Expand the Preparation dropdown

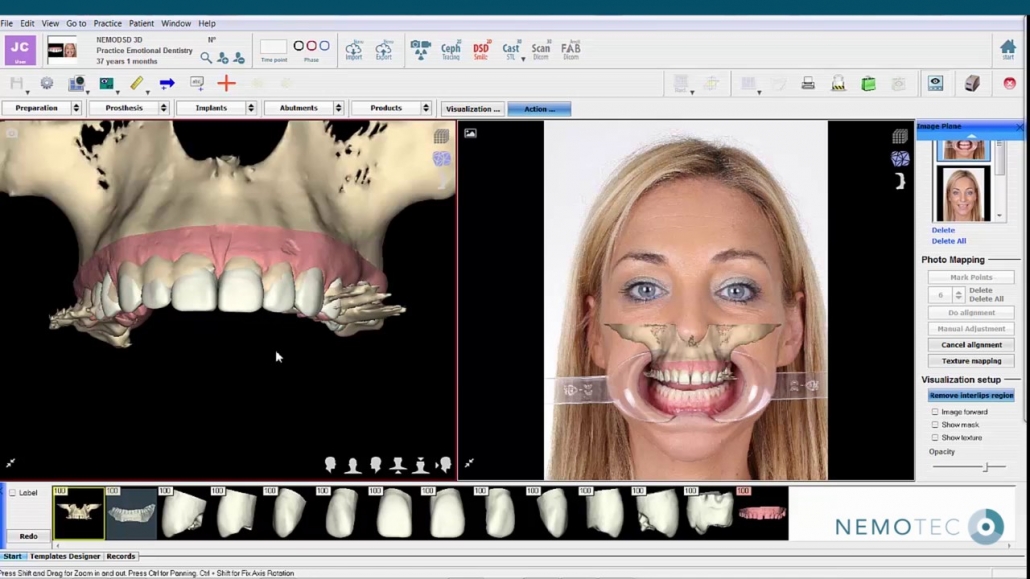click(76, 108)
